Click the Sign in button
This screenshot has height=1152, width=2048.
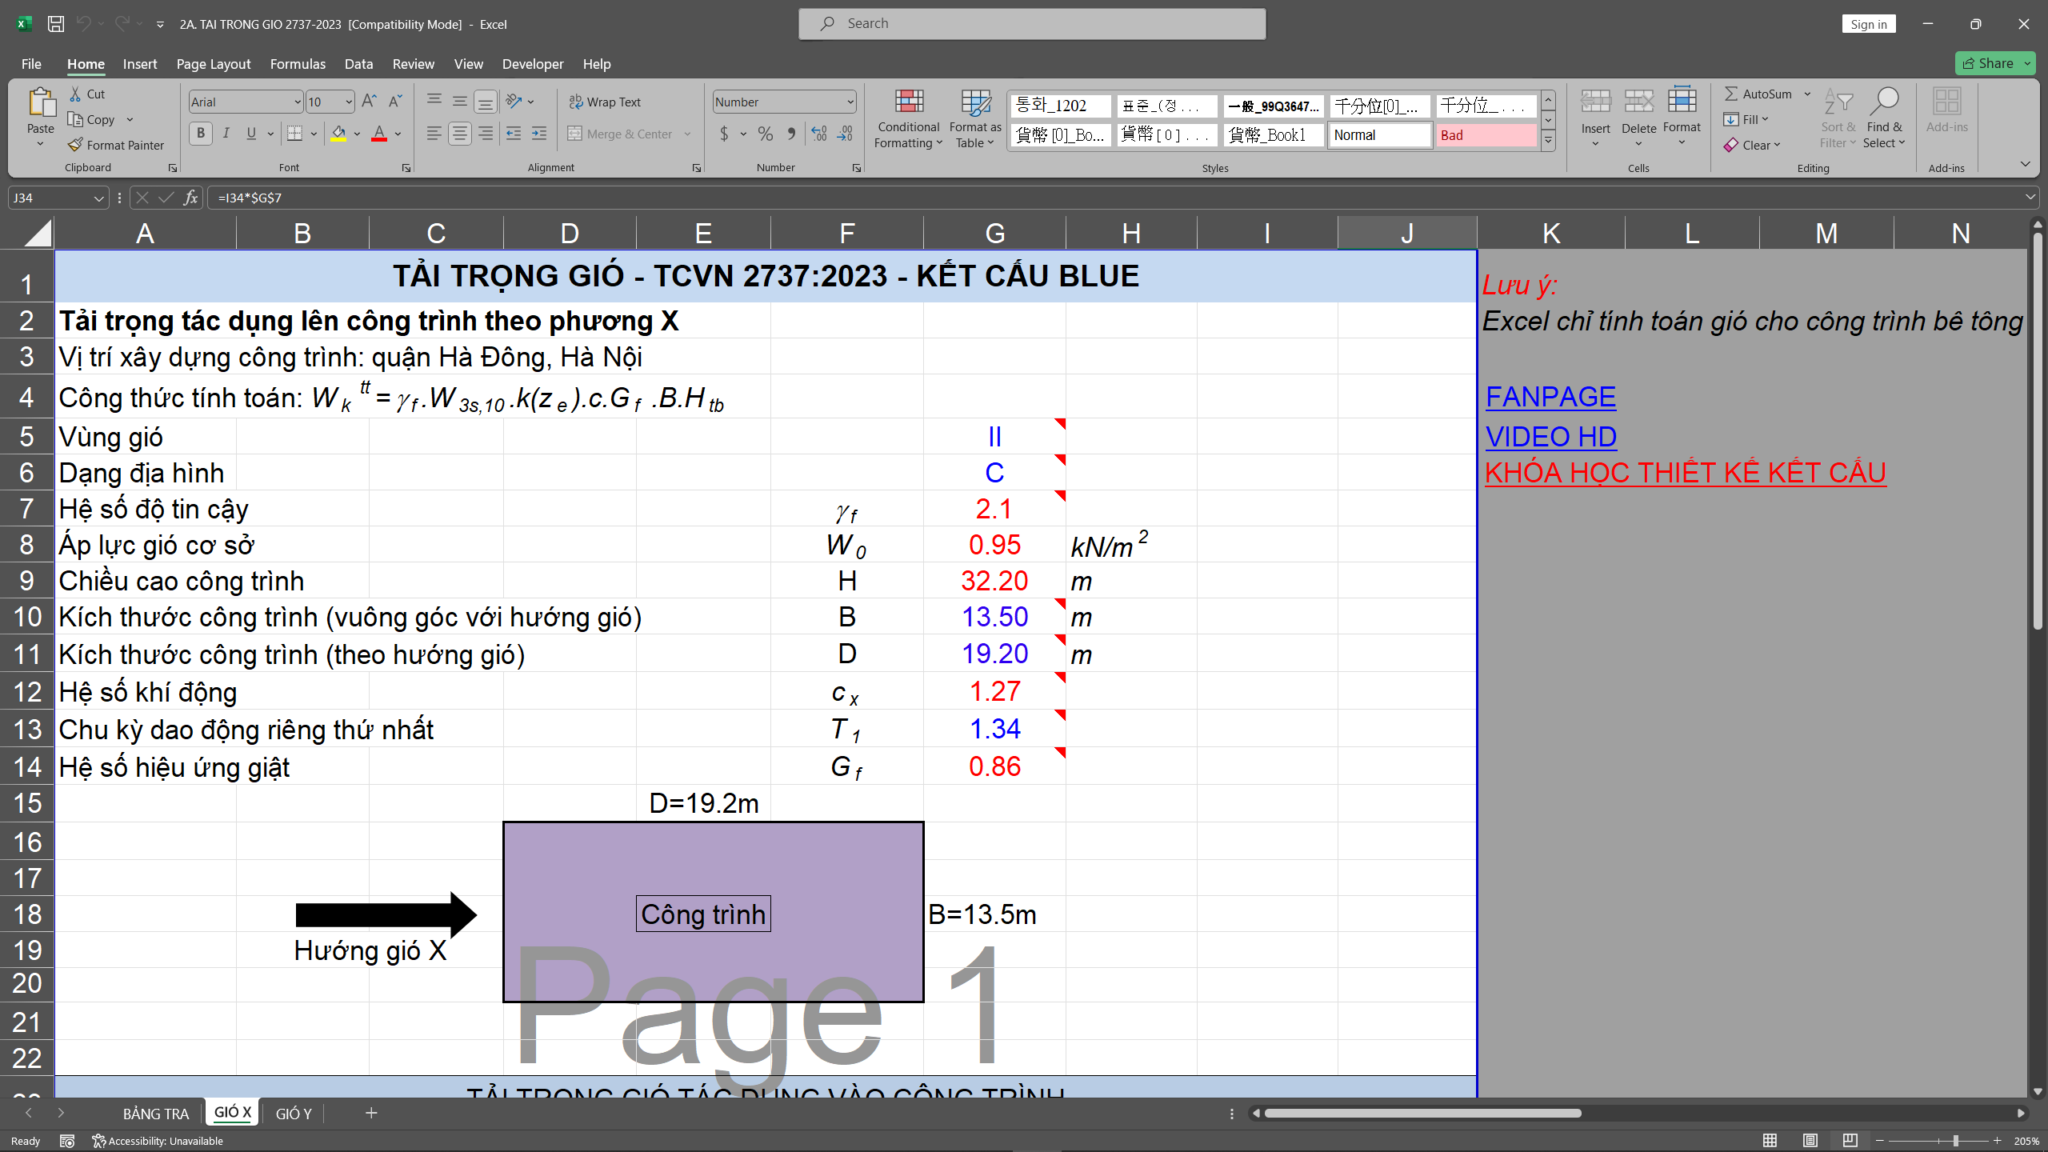coord(1868,23)
